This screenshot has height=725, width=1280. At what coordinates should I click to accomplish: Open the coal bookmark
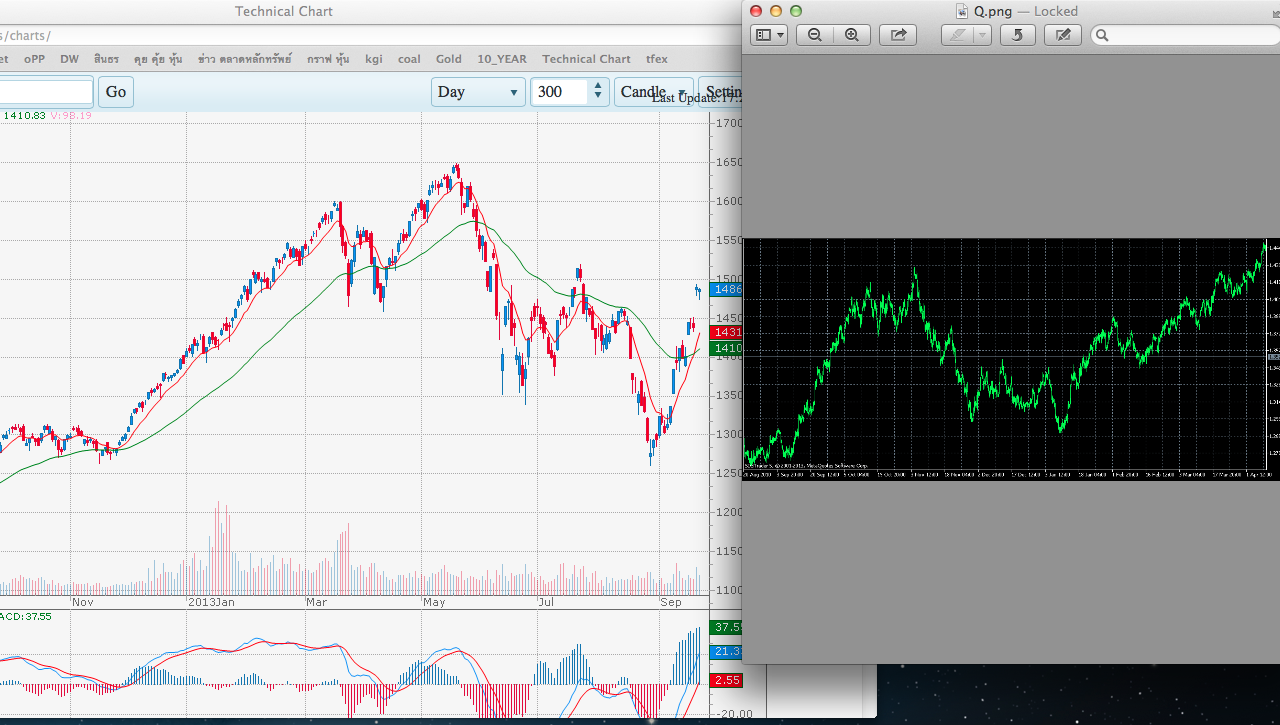(409, 59)
